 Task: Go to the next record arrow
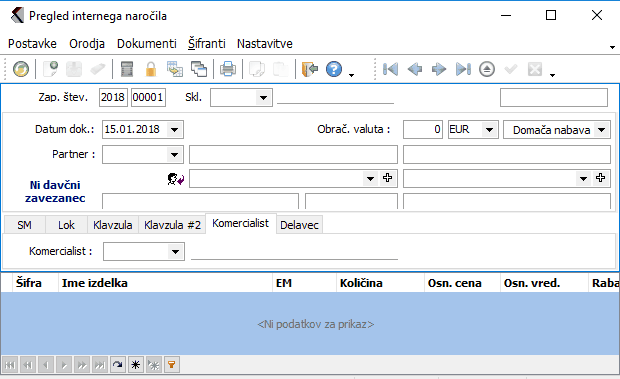[439, 70]
